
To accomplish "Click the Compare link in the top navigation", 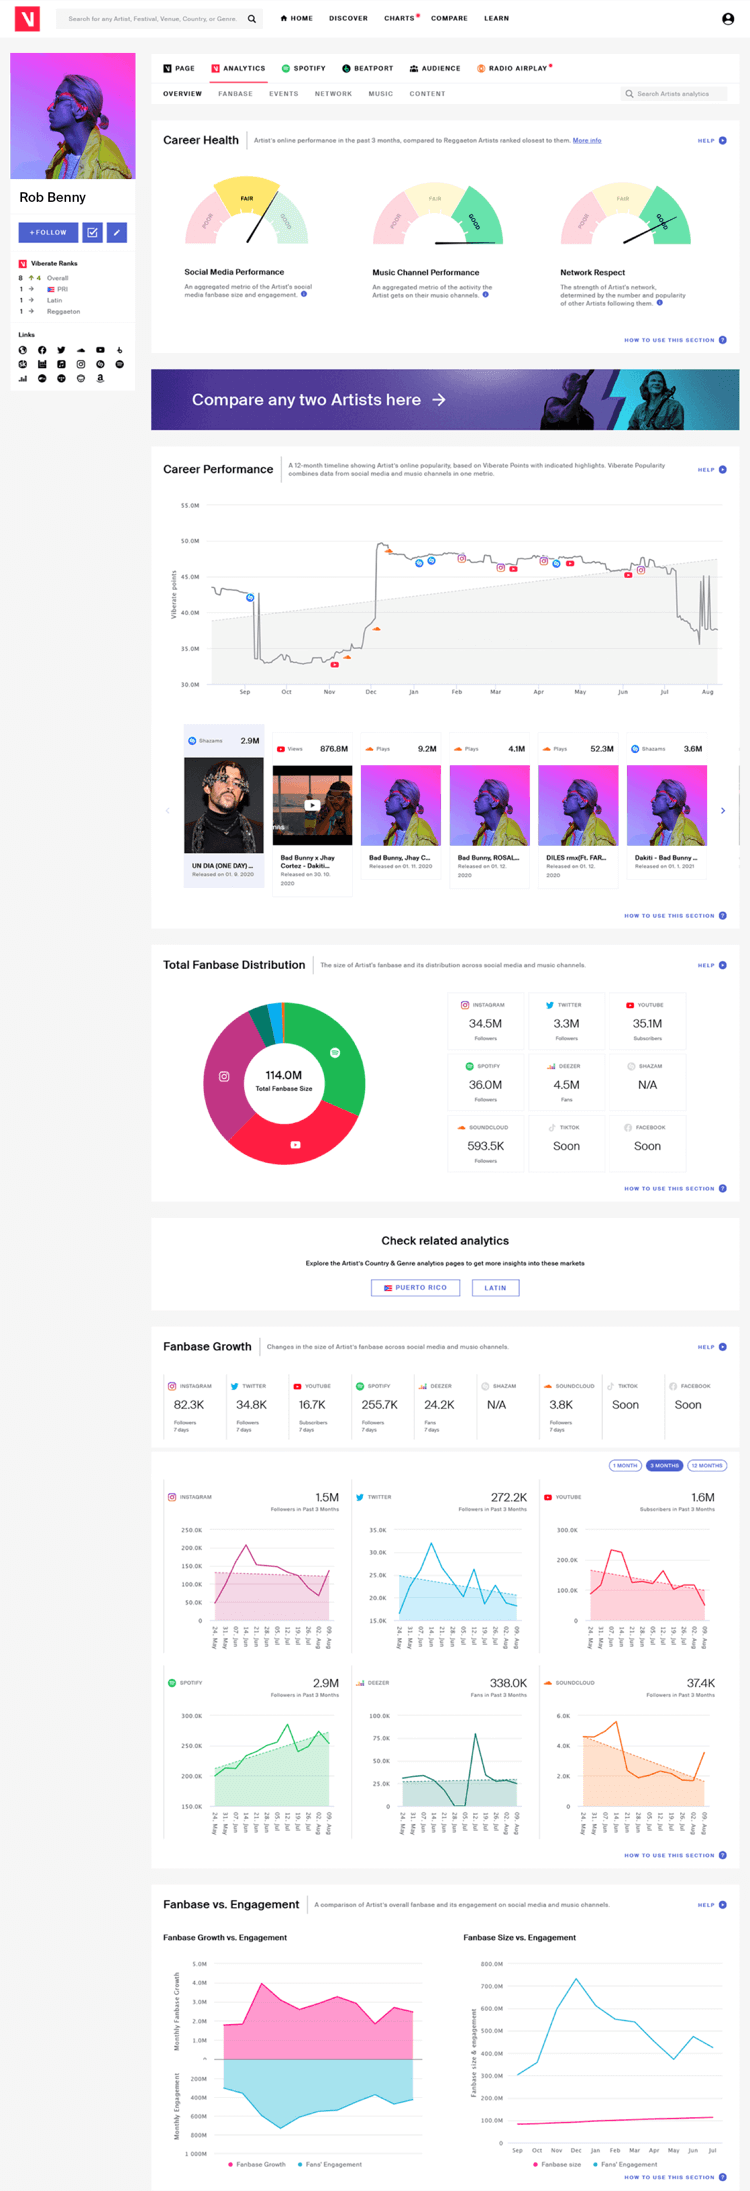I will [449, 18].
